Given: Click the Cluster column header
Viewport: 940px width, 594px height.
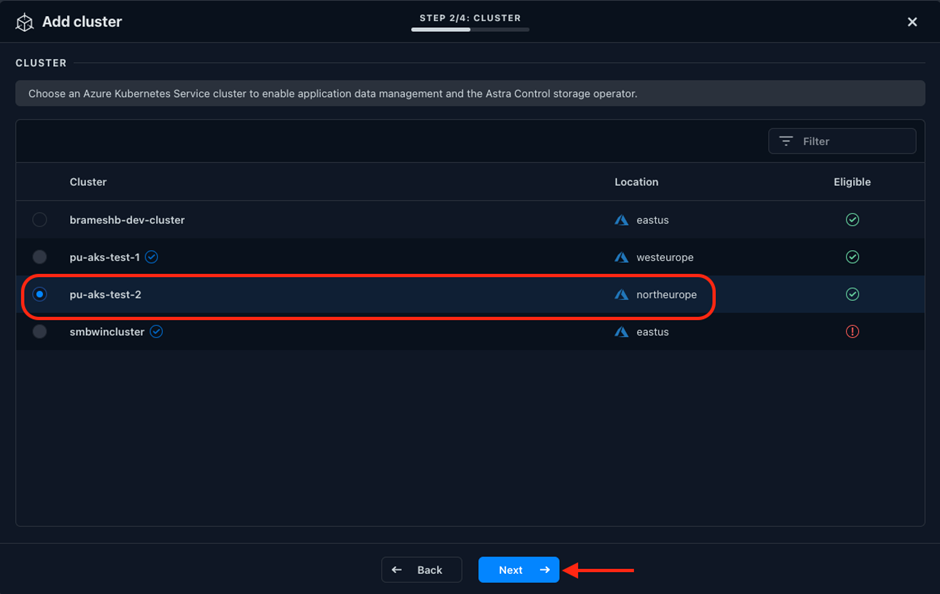Looking at the screenshot, I should click(88, 182).
